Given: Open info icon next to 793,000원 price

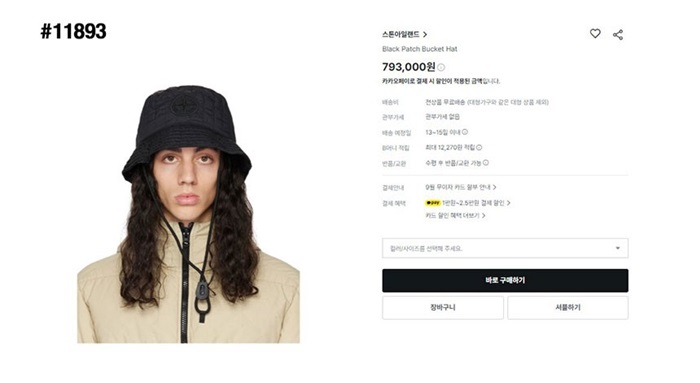Looking at the screenshot, I should (x=441, y=67).
